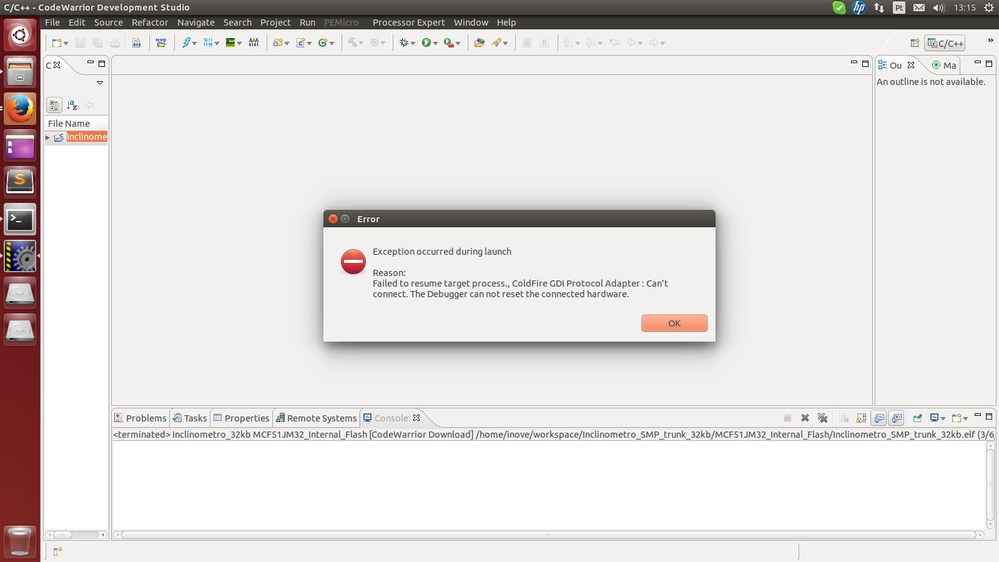
Task: Click the sound volume tray icon
Action: click(938, 8)
